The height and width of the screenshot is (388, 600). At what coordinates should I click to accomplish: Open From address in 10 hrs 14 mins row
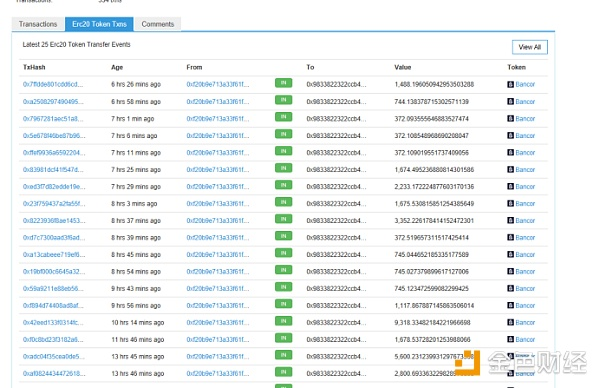click(x=218, y=322)
